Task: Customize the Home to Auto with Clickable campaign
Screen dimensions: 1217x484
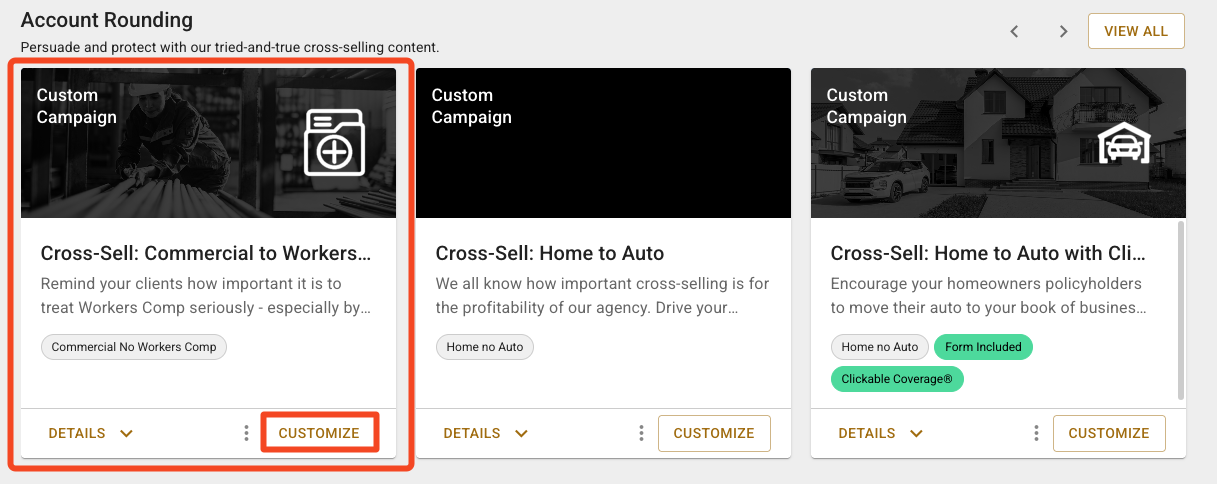Action: coord(1109,433)
